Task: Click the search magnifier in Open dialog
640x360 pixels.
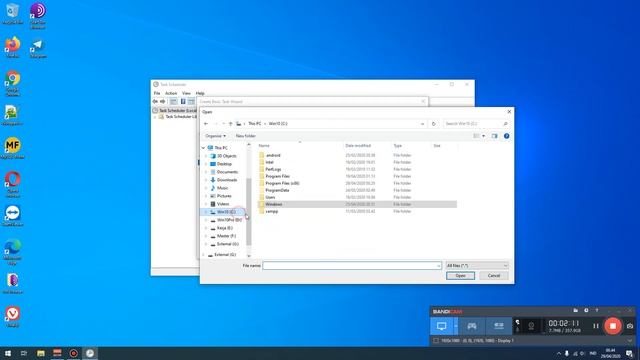Action: tap(505, 124)
